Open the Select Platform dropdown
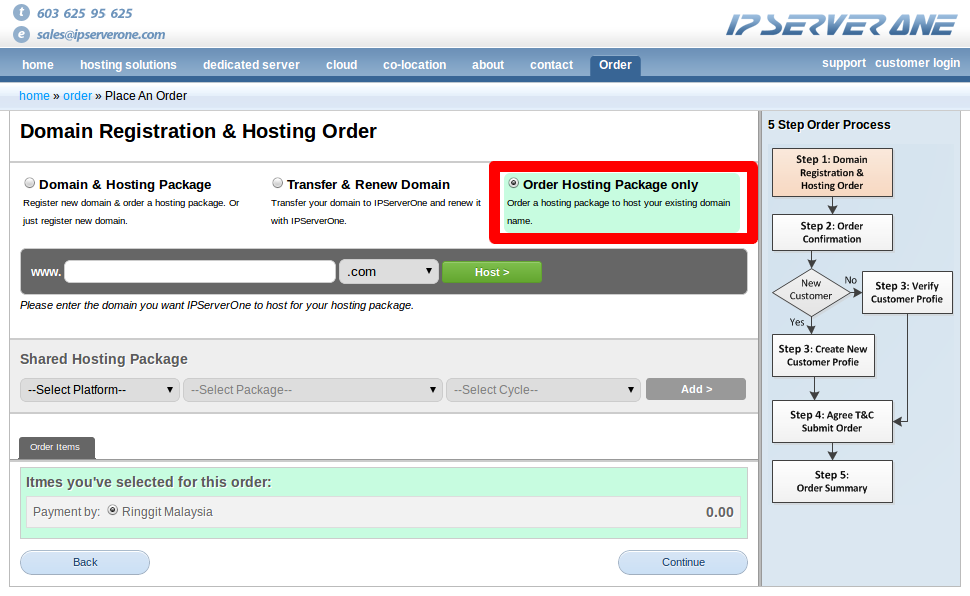Screen dimensions: 970x596 (x=100, y=390)
